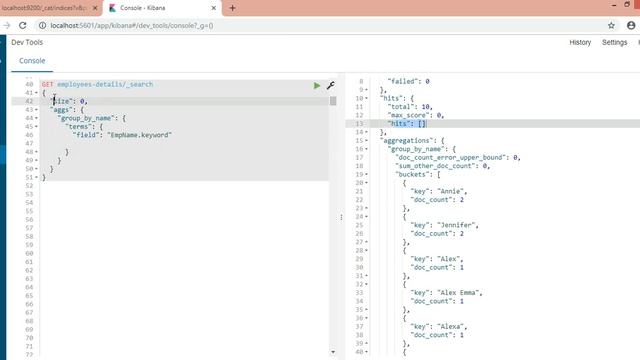Viewport: 640px width, 360px height.
Task: Click the "key": "Alexa" output line
Action: point(439,327)
